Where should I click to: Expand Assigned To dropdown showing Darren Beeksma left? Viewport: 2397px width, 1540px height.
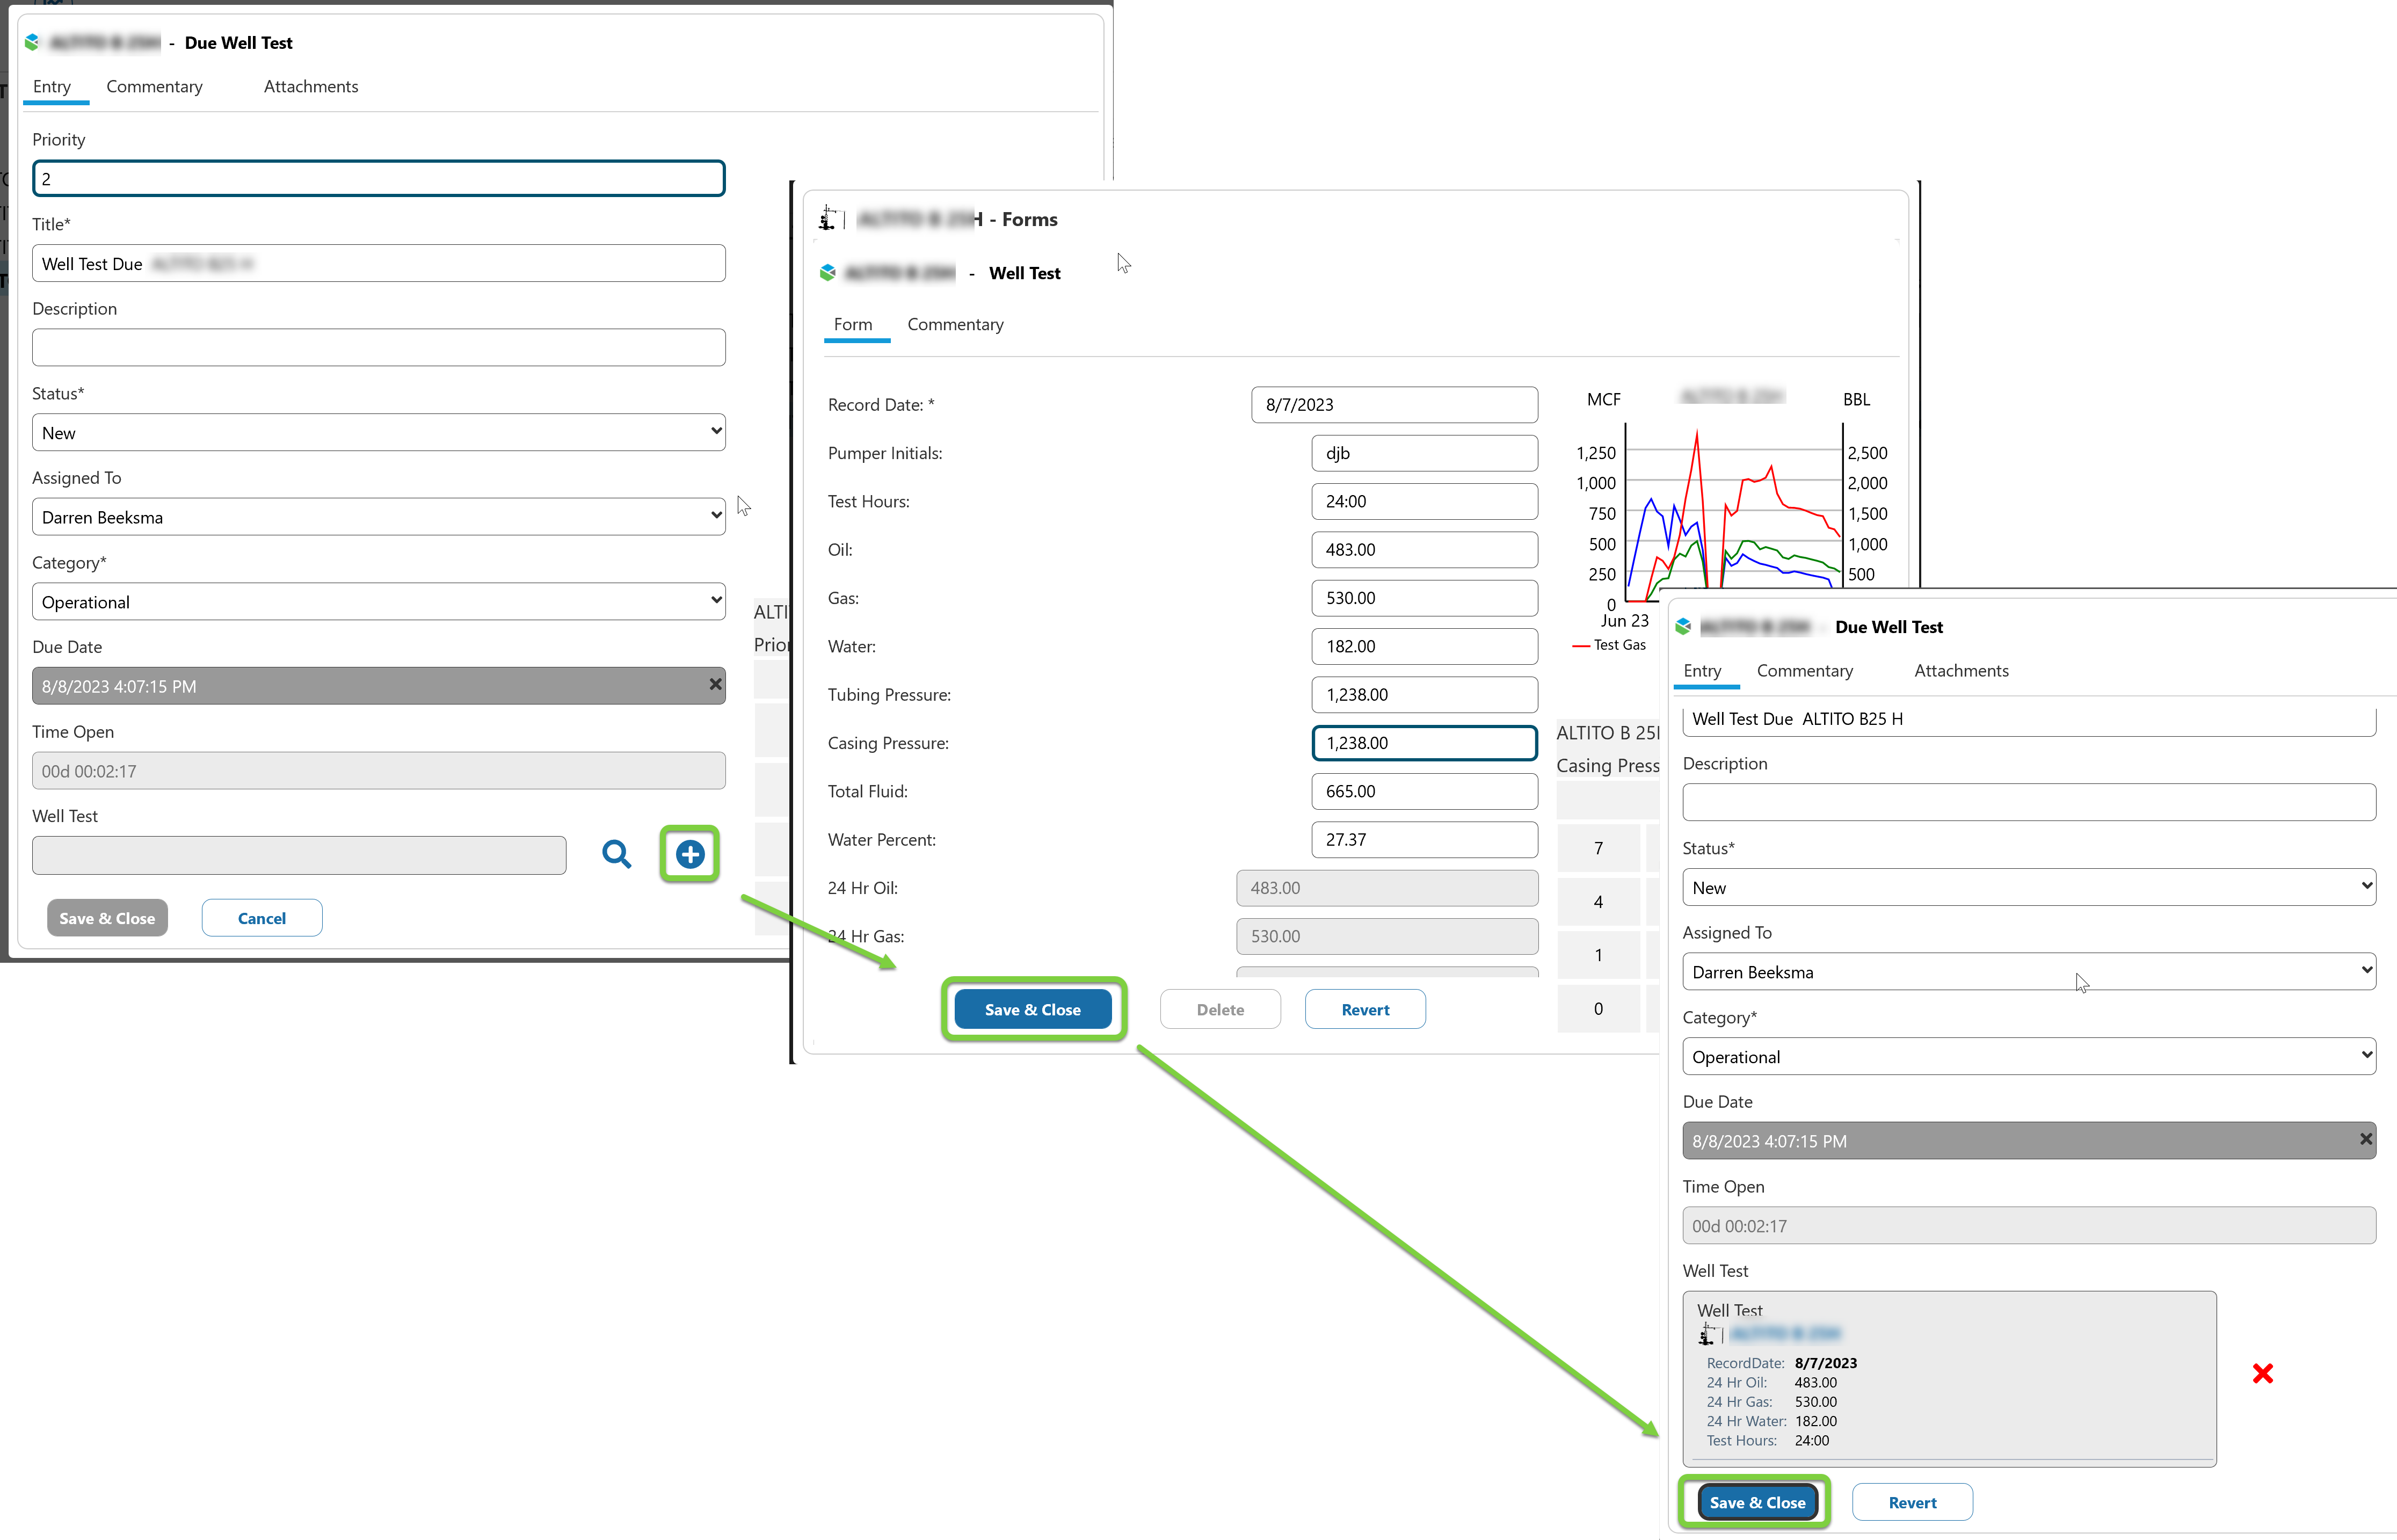coord(378,517)
